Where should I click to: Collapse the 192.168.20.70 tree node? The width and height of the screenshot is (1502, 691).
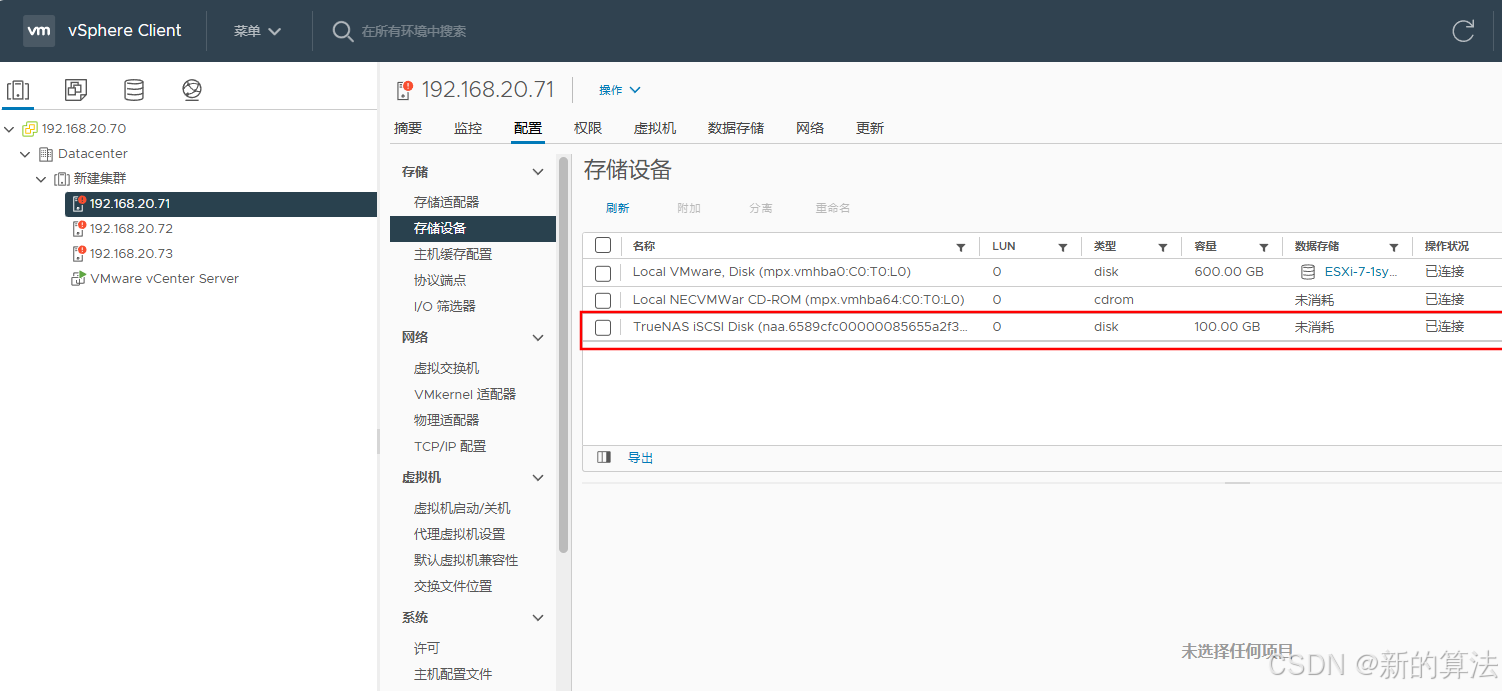point(10,129)
